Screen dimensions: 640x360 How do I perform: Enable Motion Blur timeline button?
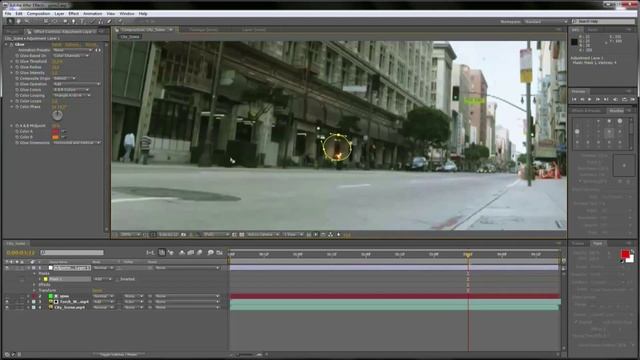tap(200, 253)
